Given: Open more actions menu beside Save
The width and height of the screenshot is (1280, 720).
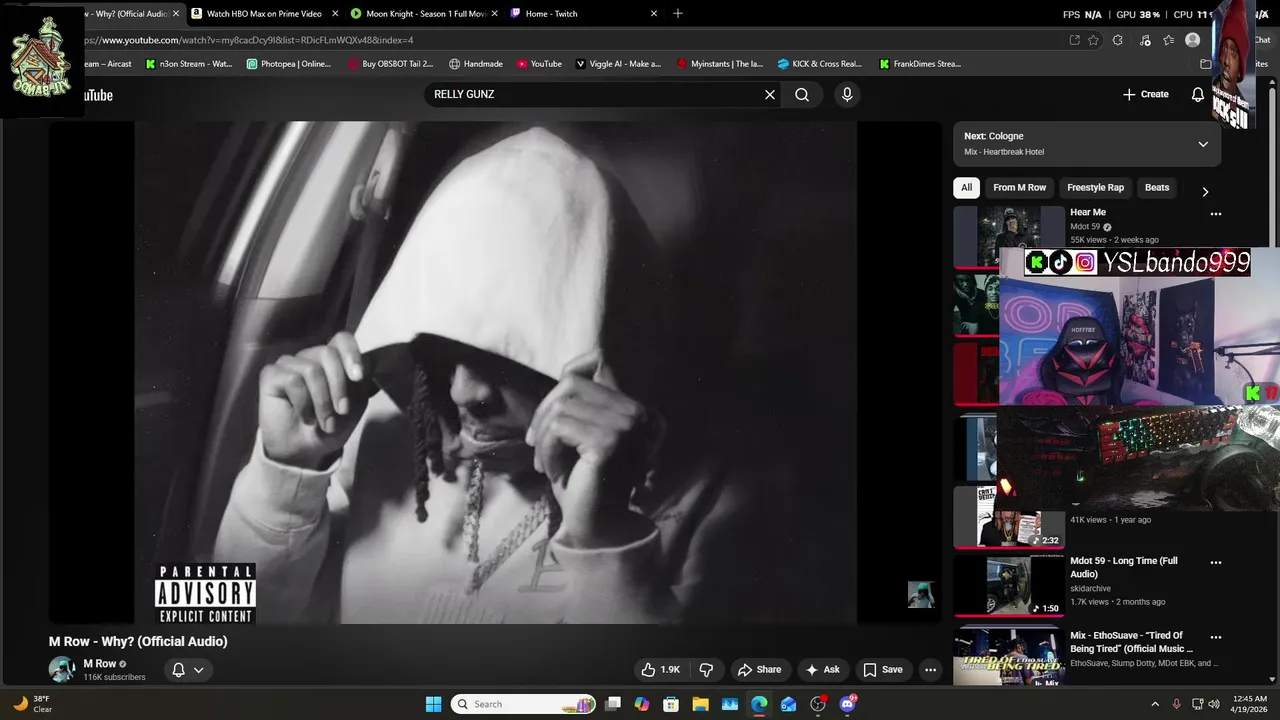Looking at the screenshot, I should [x=930, y=670].
